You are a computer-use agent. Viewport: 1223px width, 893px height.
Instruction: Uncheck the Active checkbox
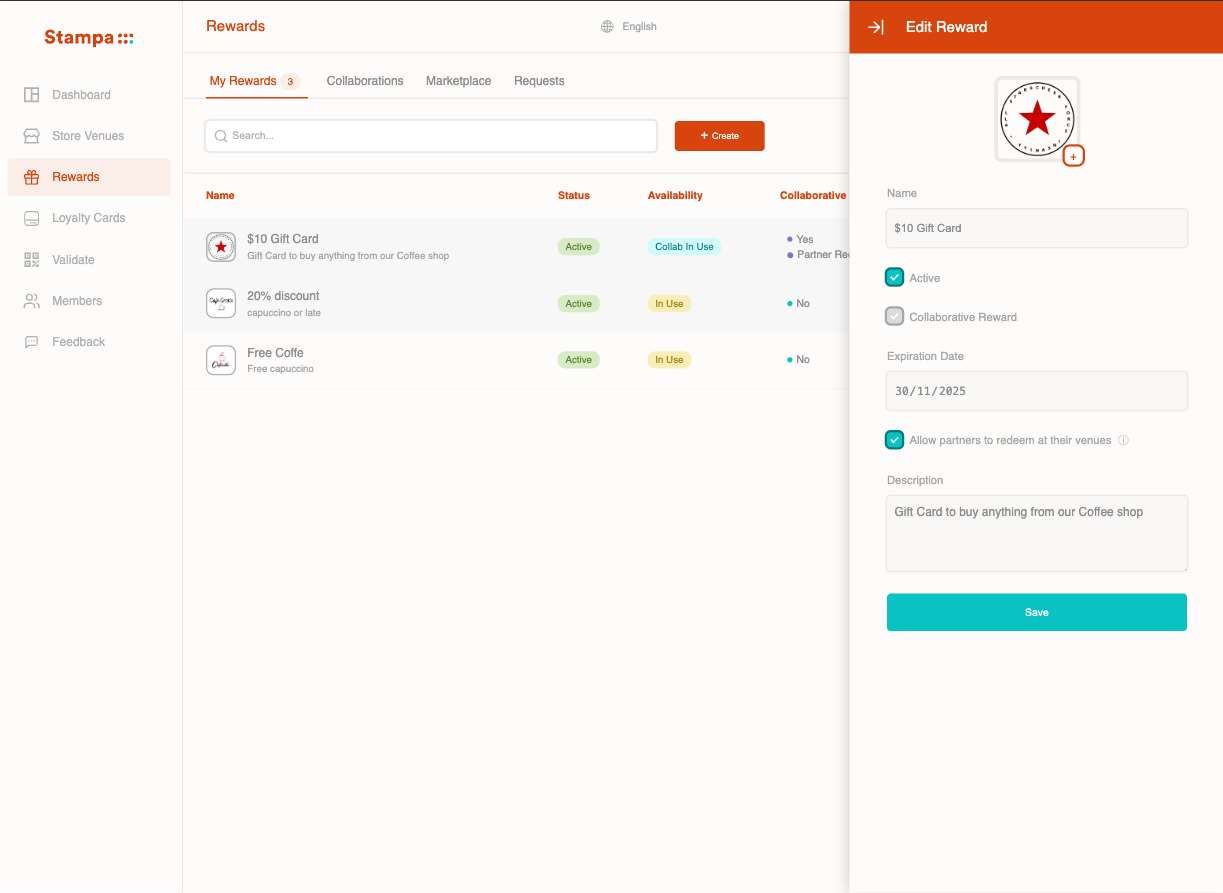(894, 277)
